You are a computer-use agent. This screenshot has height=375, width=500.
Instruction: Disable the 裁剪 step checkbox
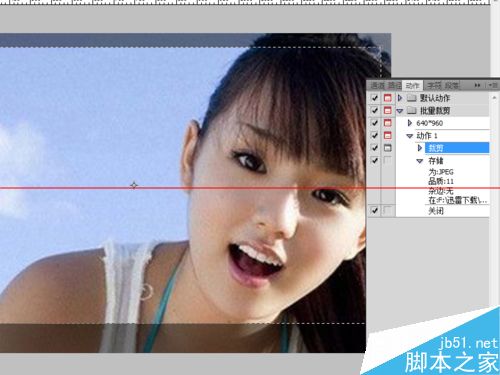(375, 148)
